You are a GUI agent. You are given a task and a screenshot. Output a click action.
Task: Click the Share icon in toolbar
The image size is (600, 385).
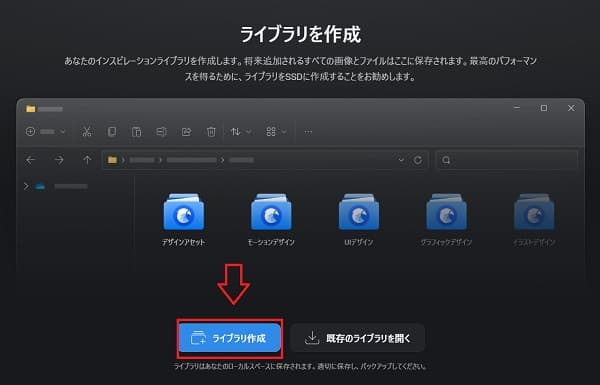click(186, 132)
